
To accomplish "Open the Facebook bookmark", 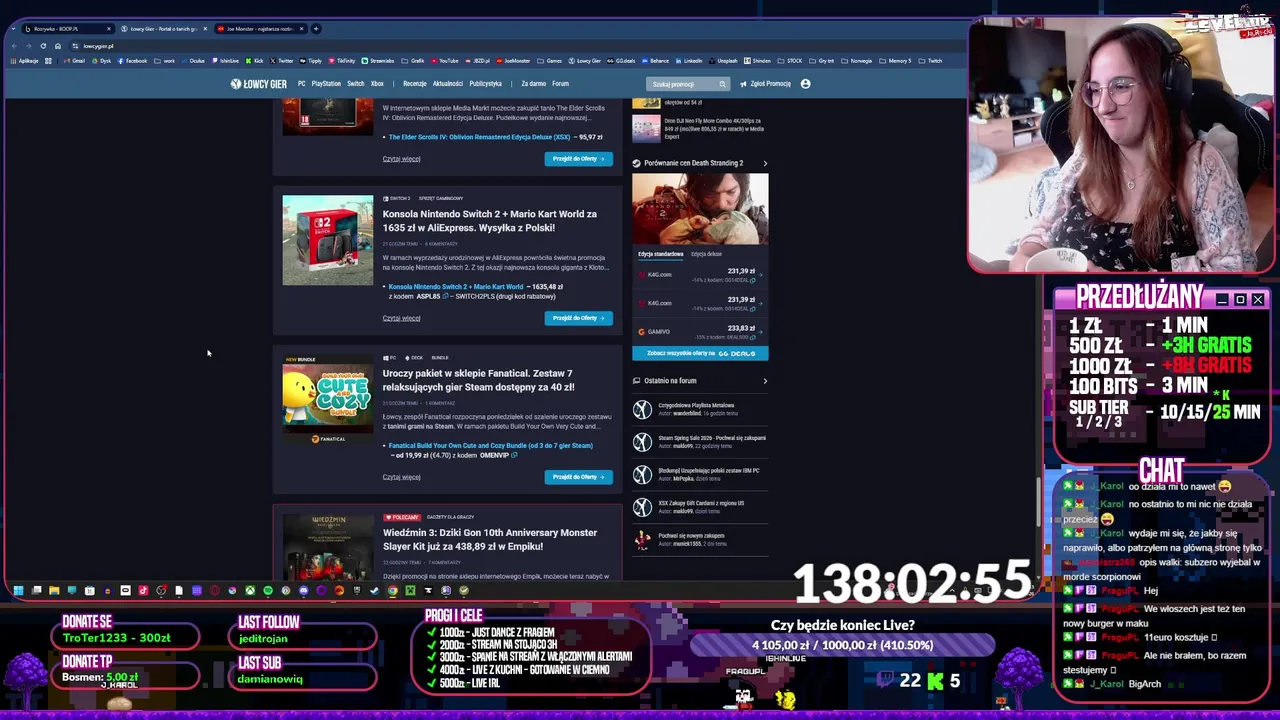I will coord(132,61).
